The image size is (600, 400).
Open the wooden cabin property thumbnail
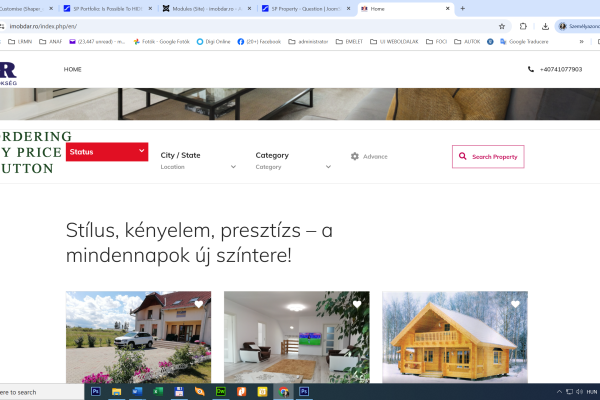pyautogui.click(x=455, y=337)
